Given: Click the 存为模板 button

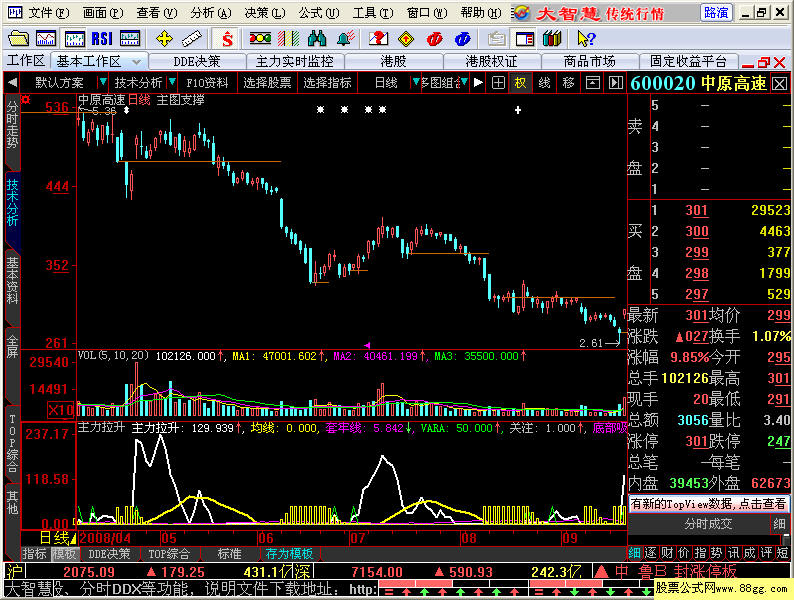Looking at the screenshot, I should coord(289,554).
